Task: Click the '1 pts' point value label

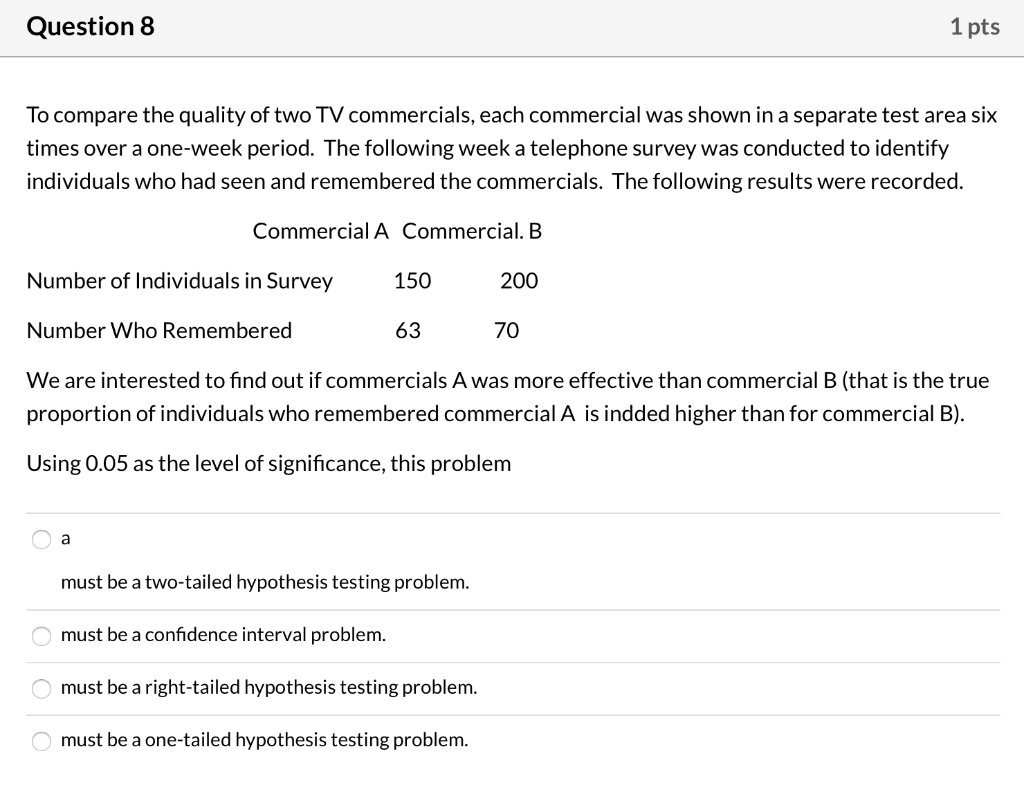Action: click(x=975, y=27)
